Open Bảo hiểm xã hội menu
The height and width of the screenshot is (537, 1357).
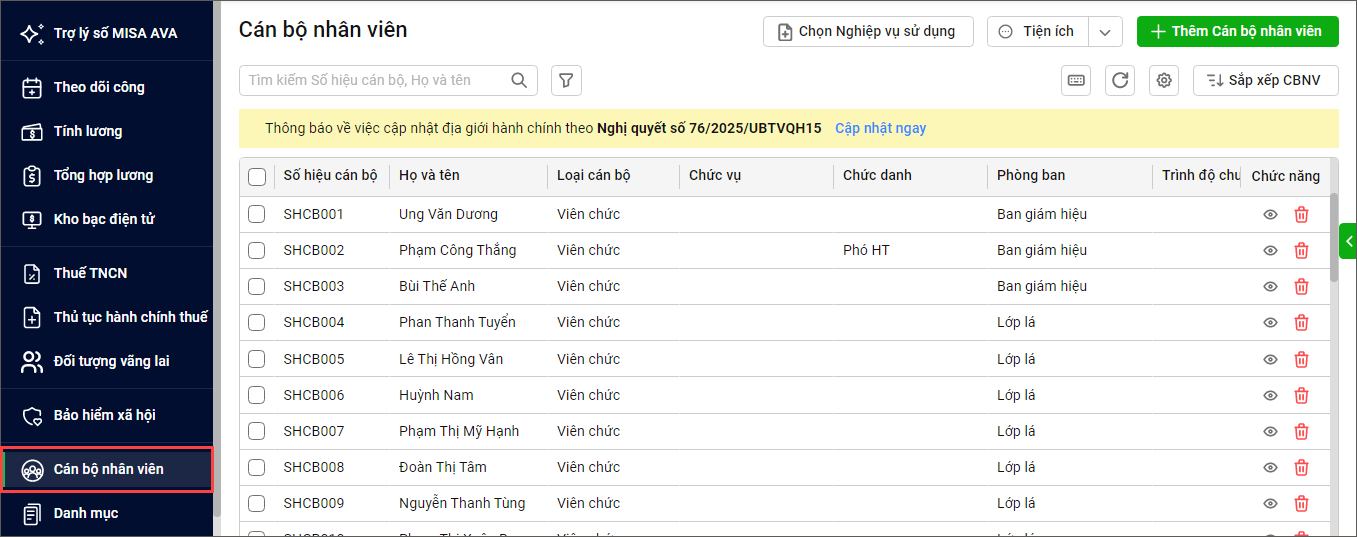click(x=104, y=415)
